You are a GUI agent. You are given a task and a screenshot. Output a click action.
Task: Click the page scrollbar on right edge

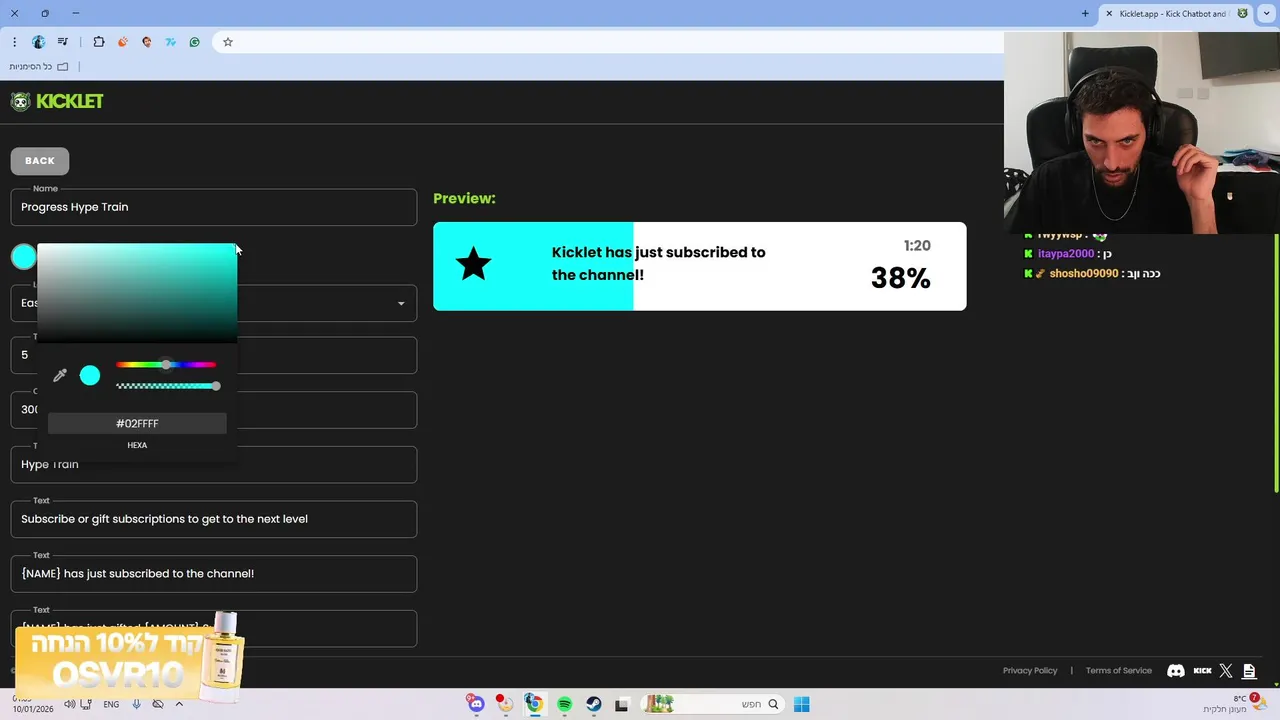click(1276, 362)
